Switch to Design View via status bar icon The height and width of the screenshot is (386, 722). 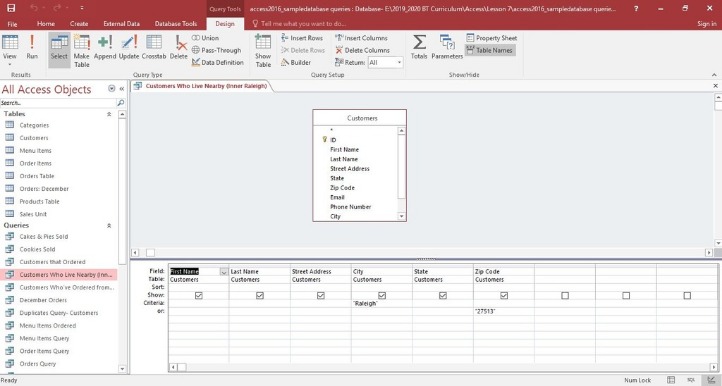pyautogui.click(x=711, y=380)
